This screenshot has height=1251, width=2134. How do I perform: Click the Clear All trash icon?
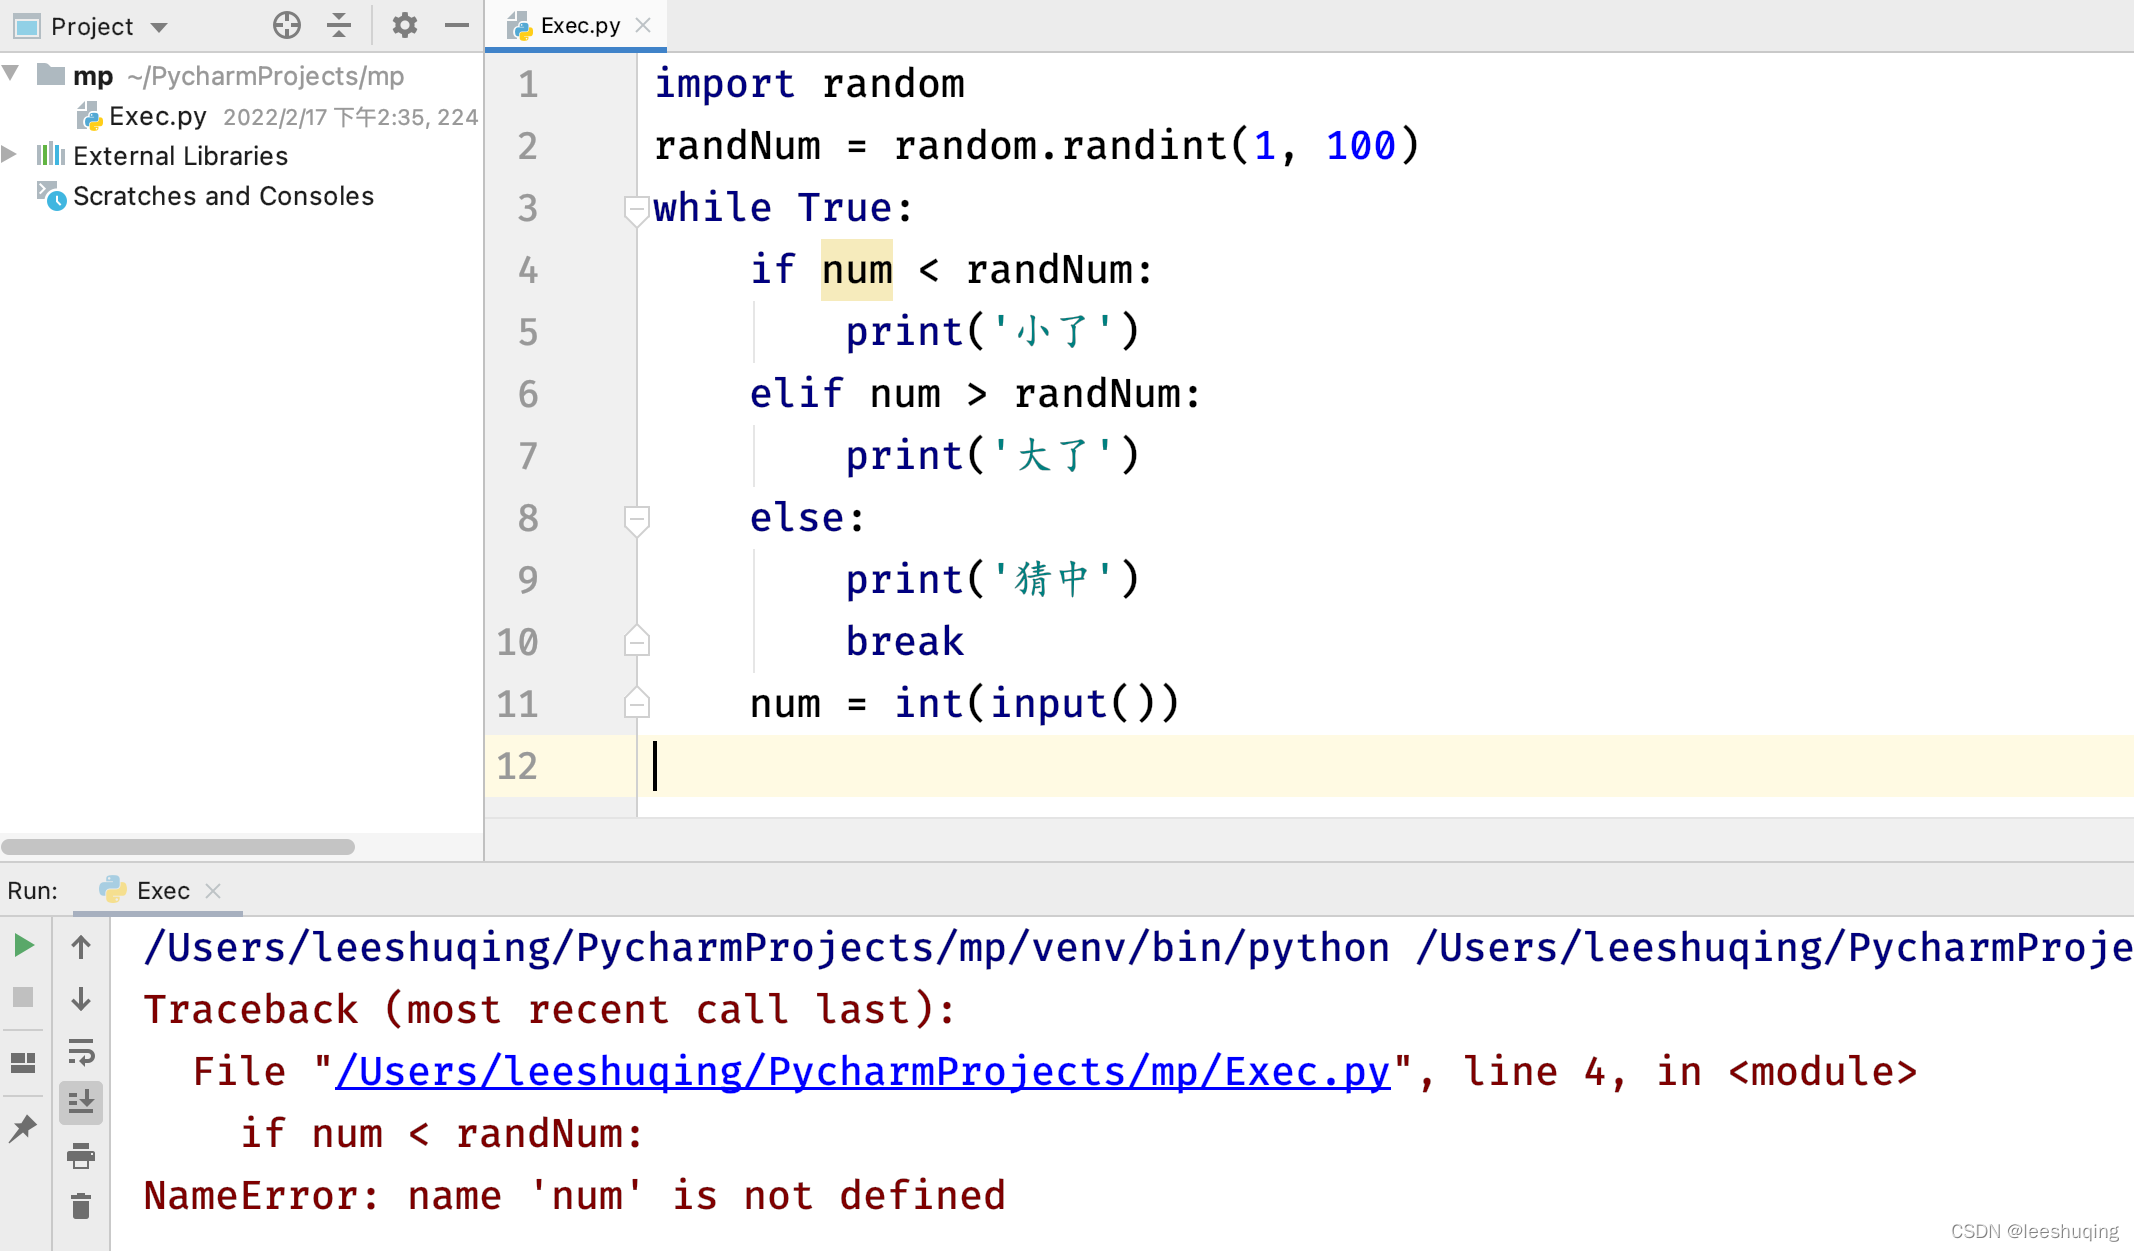click(81, 1207)
